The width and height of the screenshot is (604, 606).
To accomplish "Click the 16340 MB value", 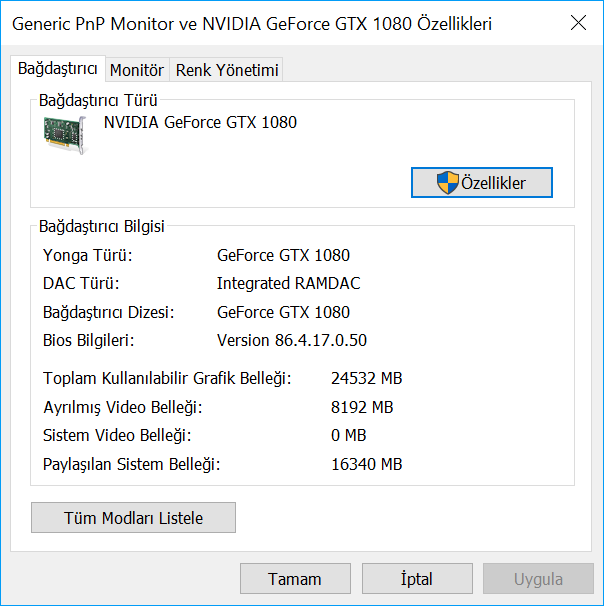I will pyautogui.click(x=367, y=464).
